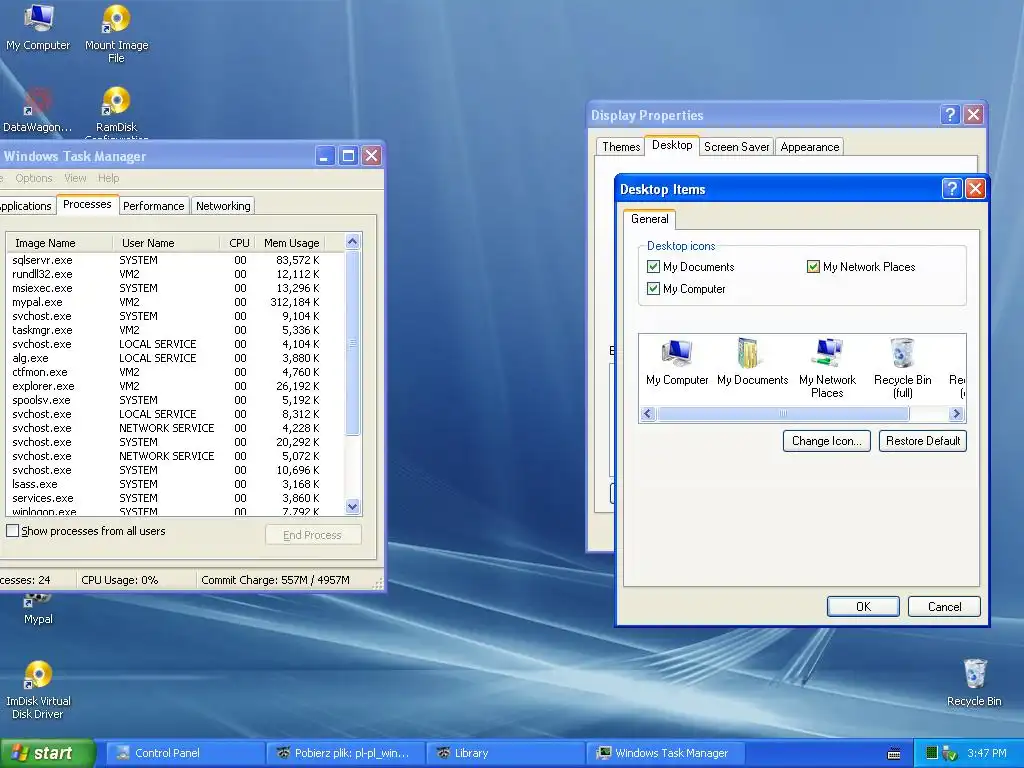Maximize the Windows Task Manager window
The width and height of the screenshot is (1024, 768).
pos(348,155)
